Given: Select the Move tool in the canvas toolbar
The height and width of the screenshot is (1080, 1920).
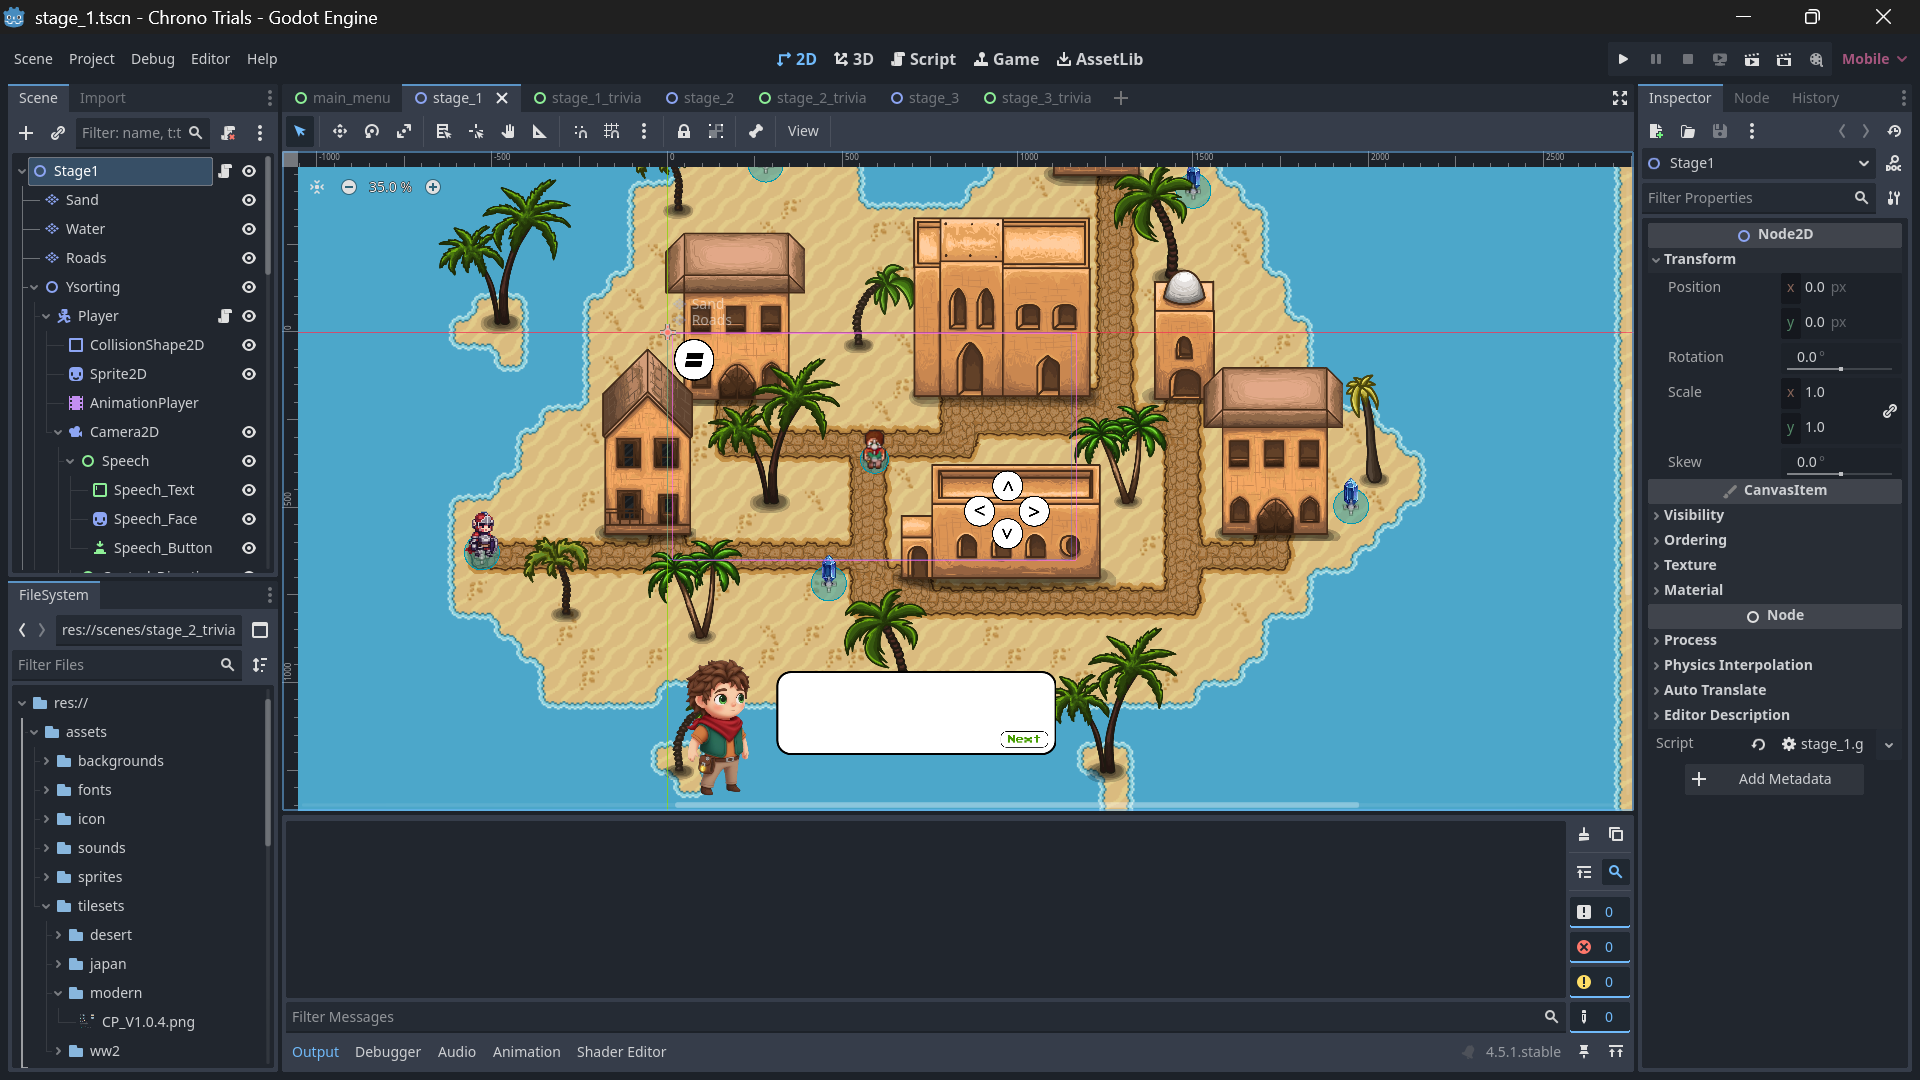Looking at the screenshot, I should pos(339,131).
